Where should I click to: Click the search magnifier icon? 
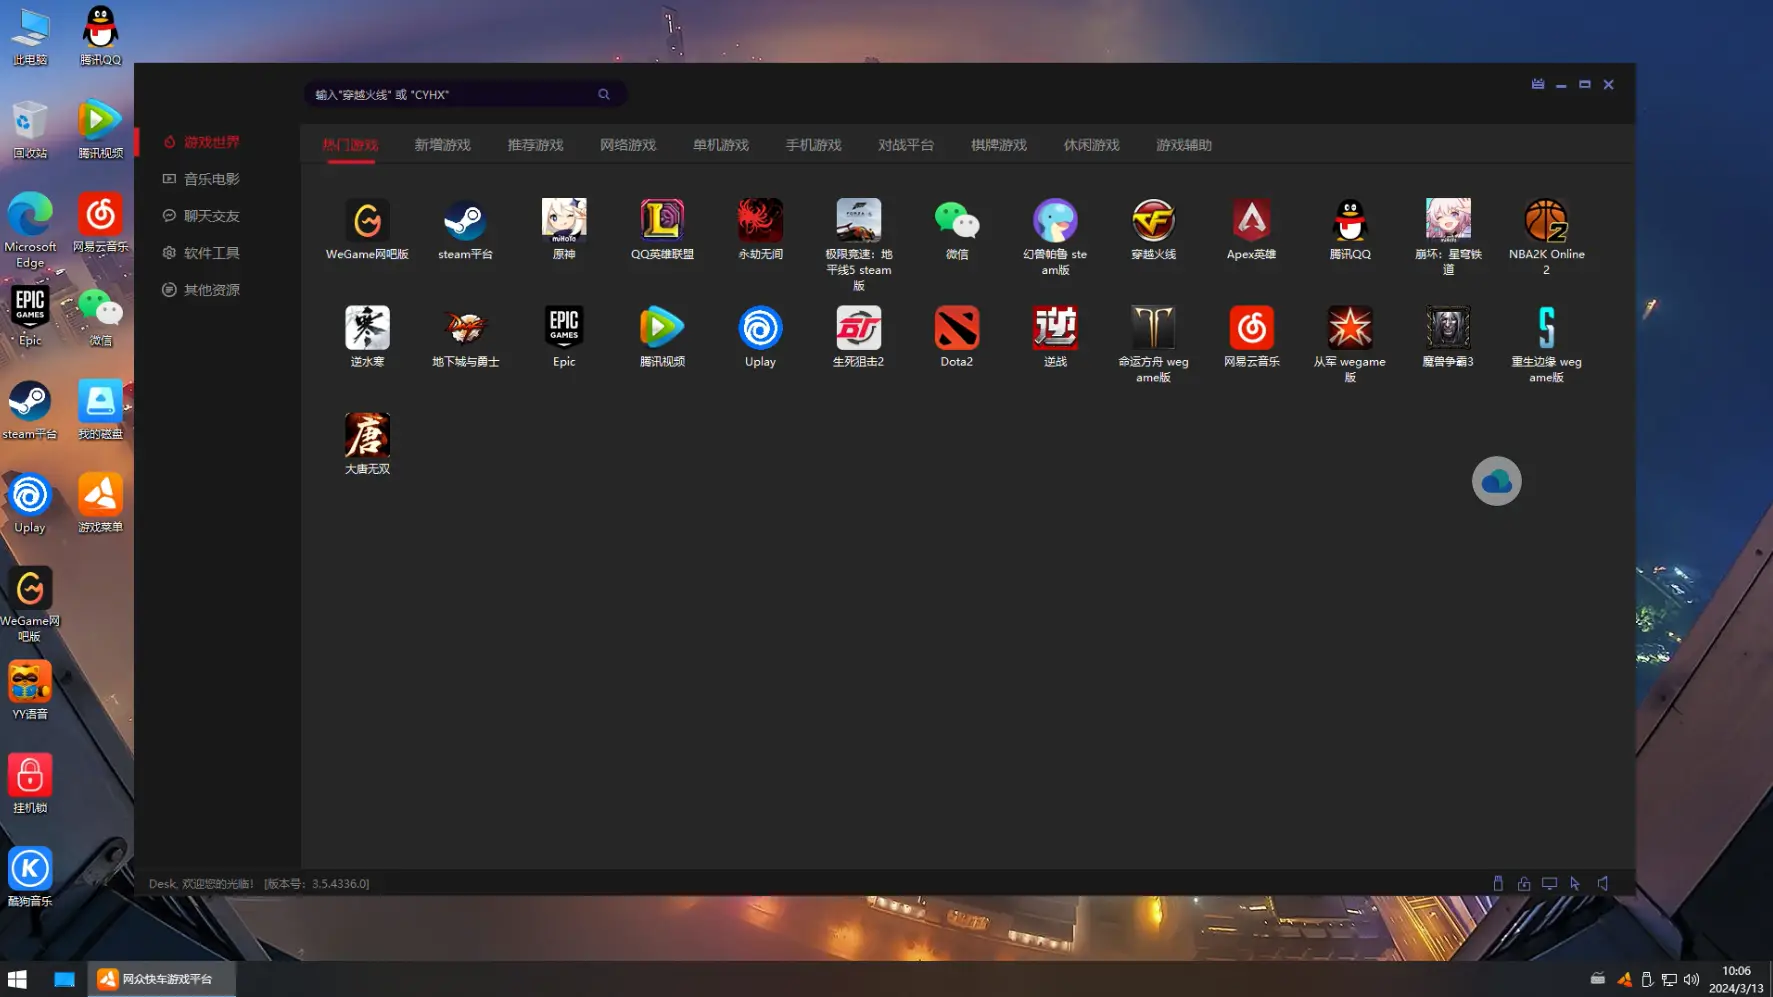click(604, 94)
